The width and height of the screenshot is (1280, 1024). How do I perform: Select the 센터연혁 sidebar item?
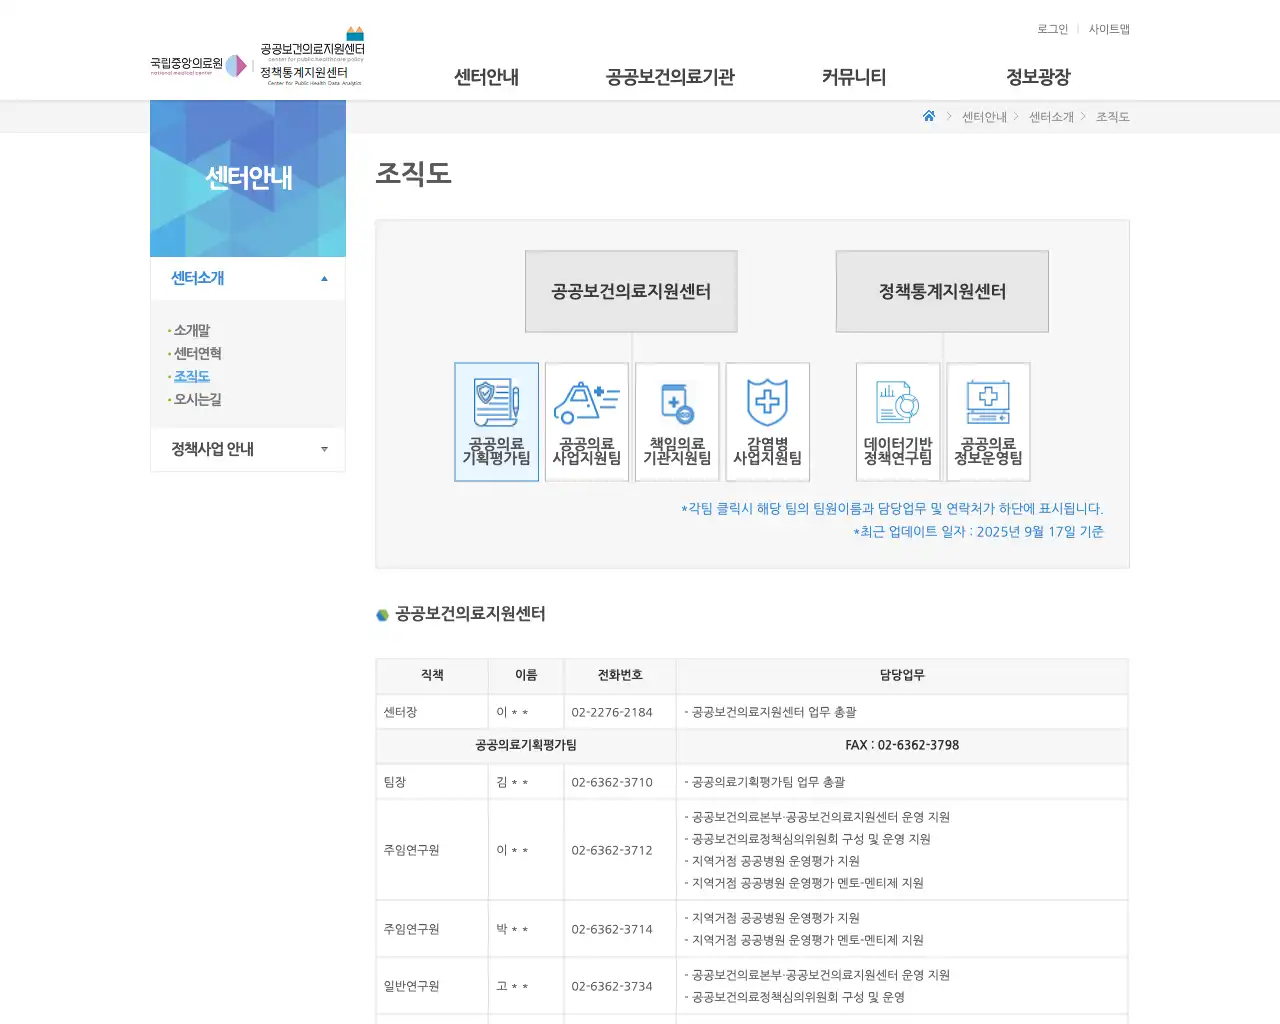coord(197,353)
